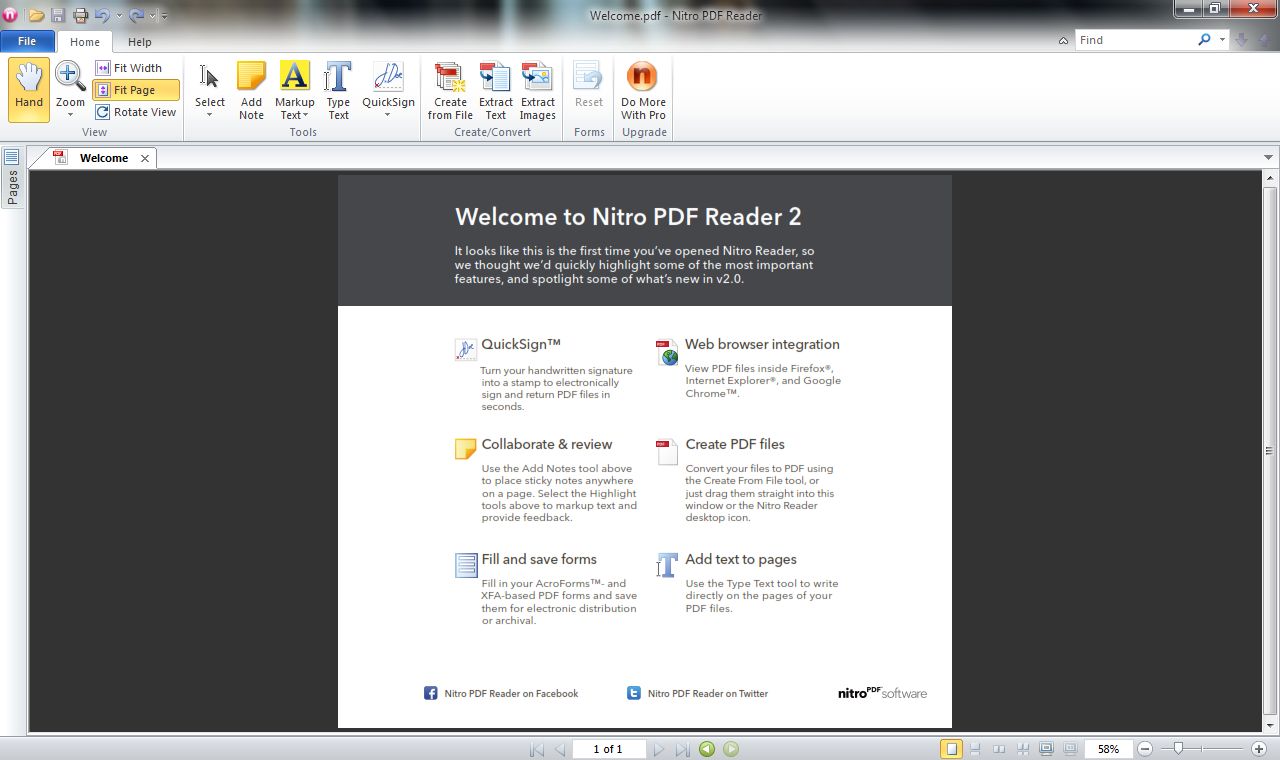1280x760 pixels.
Task: Click the 58% zoom percentage field
Action: [1108, 749]
